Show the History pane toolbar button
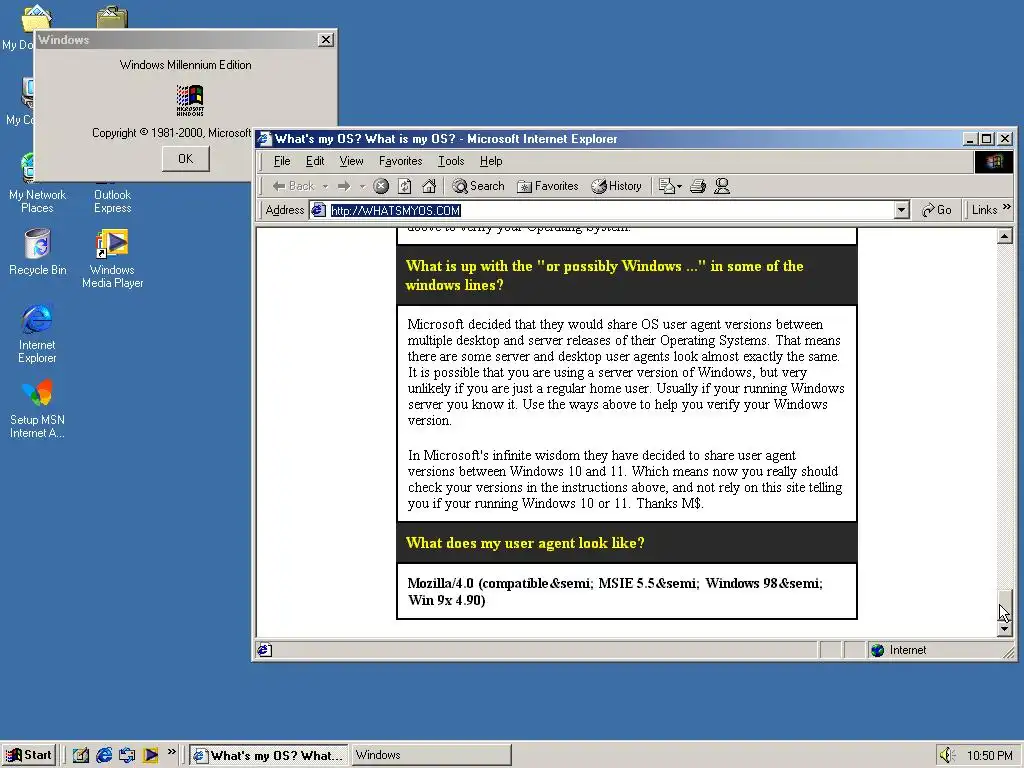Viewport: 1024px width, 768px height. [x=616, y=186]
